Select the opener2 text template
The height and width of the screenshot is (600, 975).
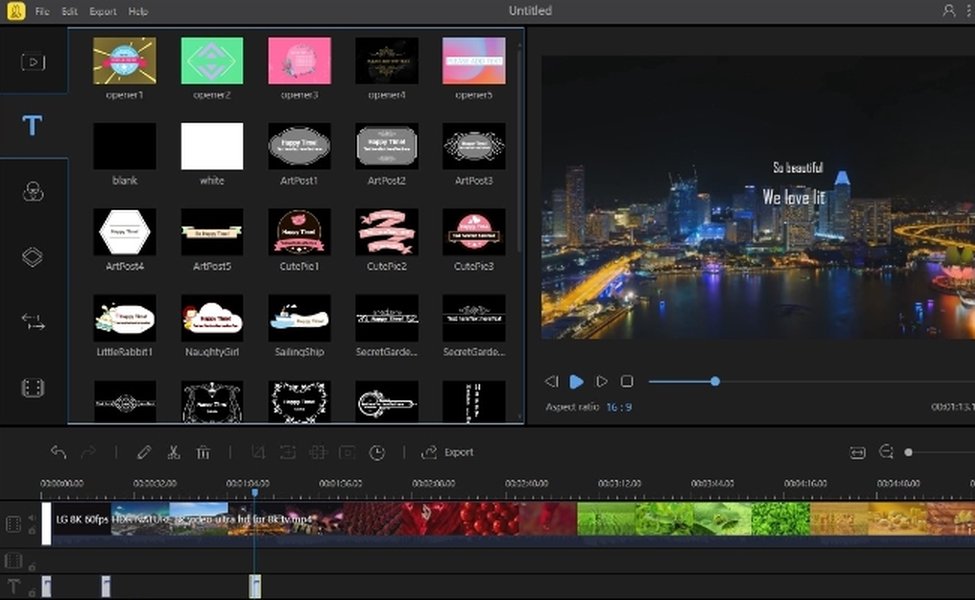[212, 61]
